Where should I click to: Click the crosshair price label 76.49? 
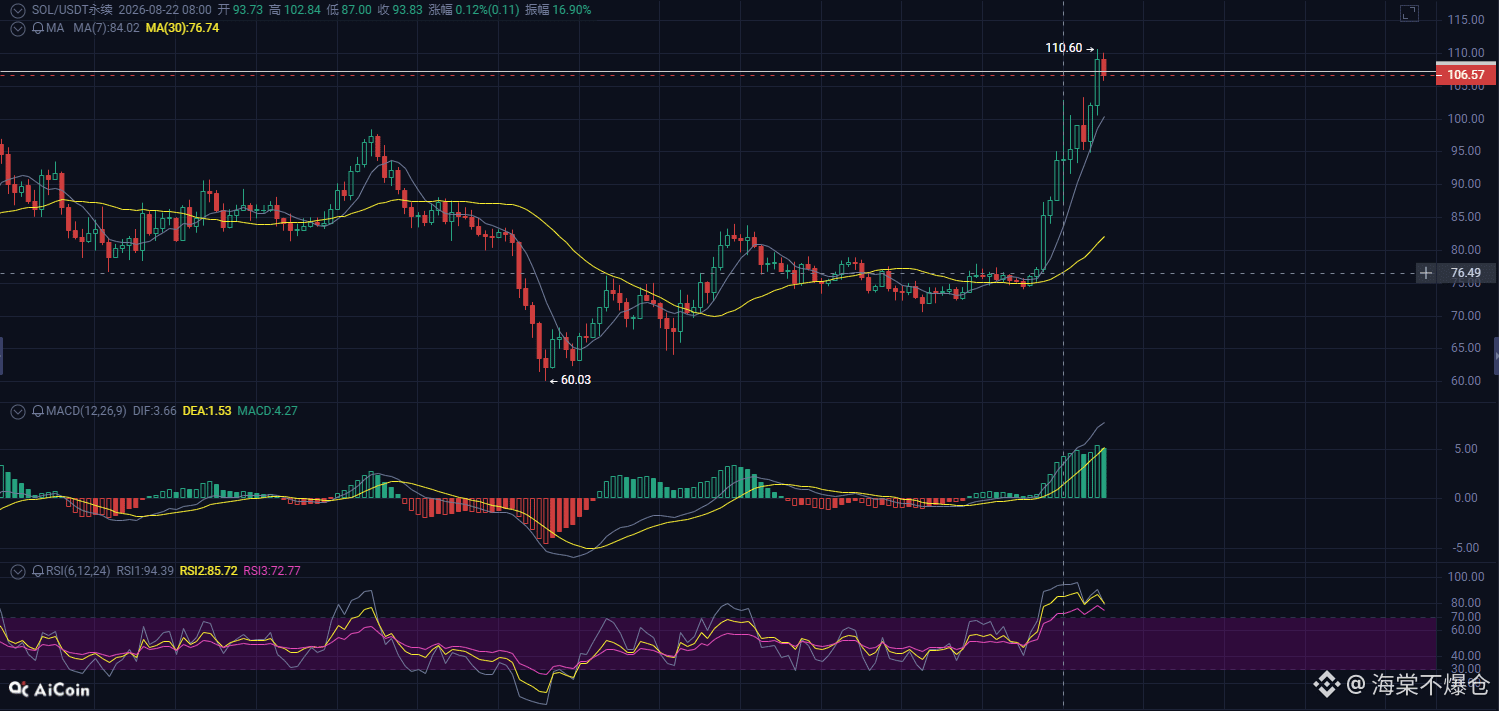tap(1465, 273)
